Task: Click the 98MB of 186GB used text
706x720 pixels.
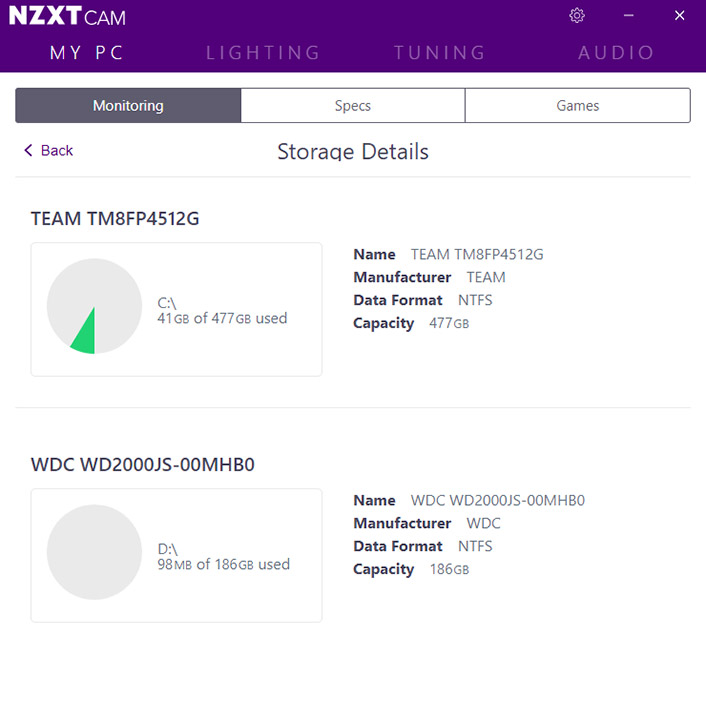Action: (224, 564)
